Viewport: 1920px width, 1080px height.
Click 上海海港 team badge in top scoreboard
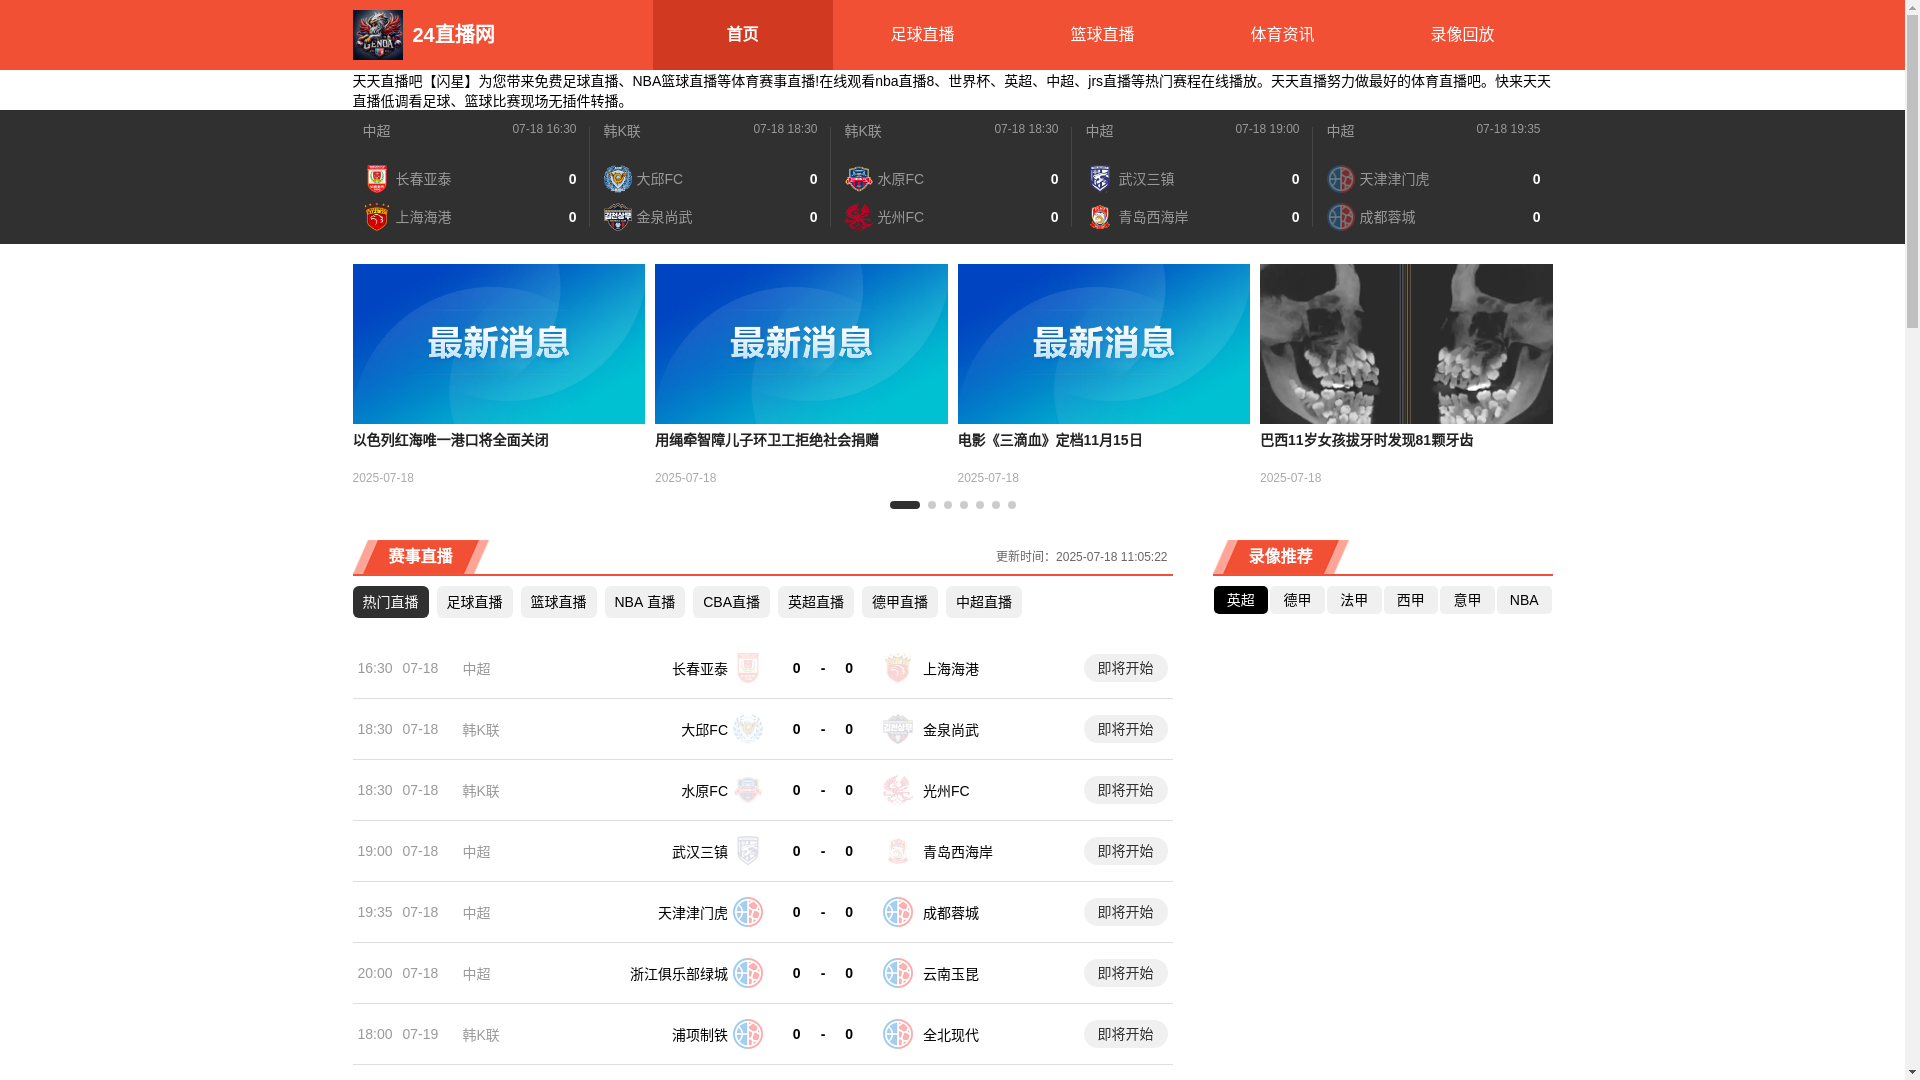[377, 217]
